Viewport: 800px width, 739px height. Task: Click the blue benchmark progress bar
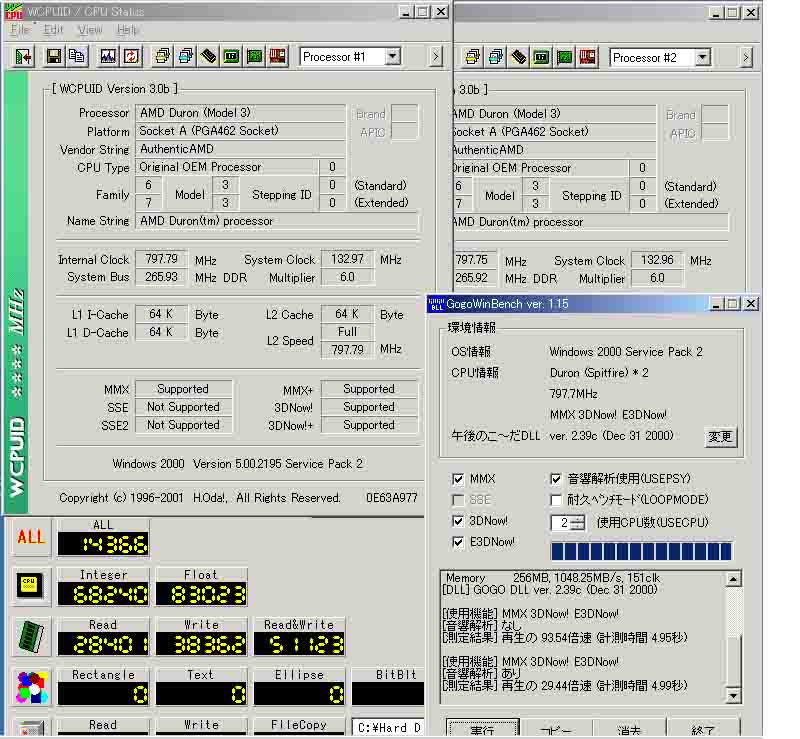click(x=641, y=552)
